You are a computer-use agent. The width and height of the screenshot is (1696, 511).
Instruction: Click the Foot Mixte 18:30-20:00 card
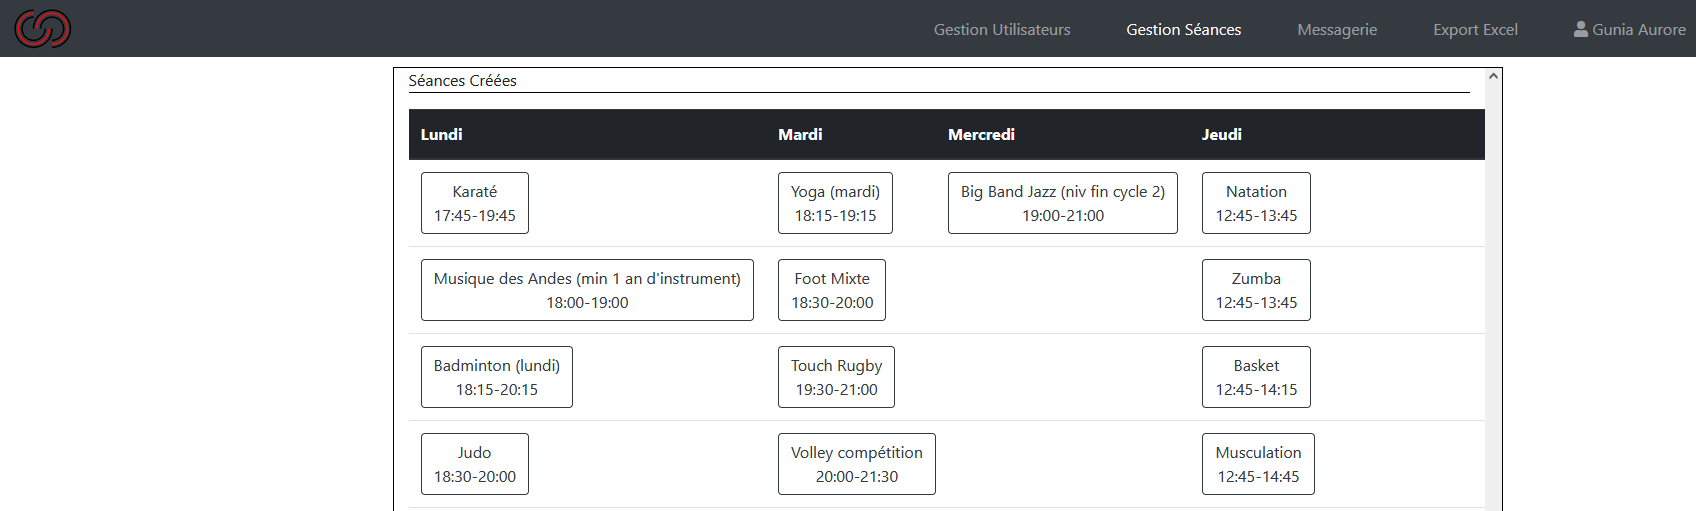point(832,290)
